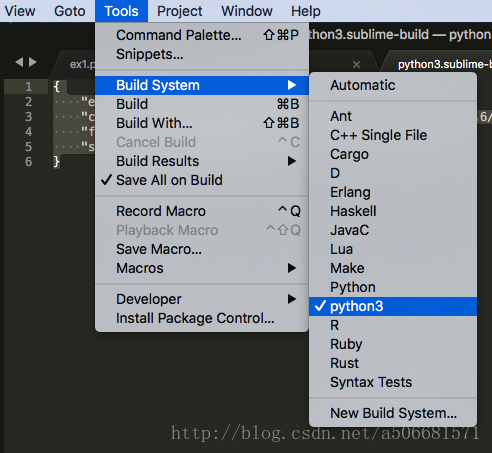This screenshot has height=453, width=492.
Task: Expand the Build Results submenu
Action: coord(202,161)
